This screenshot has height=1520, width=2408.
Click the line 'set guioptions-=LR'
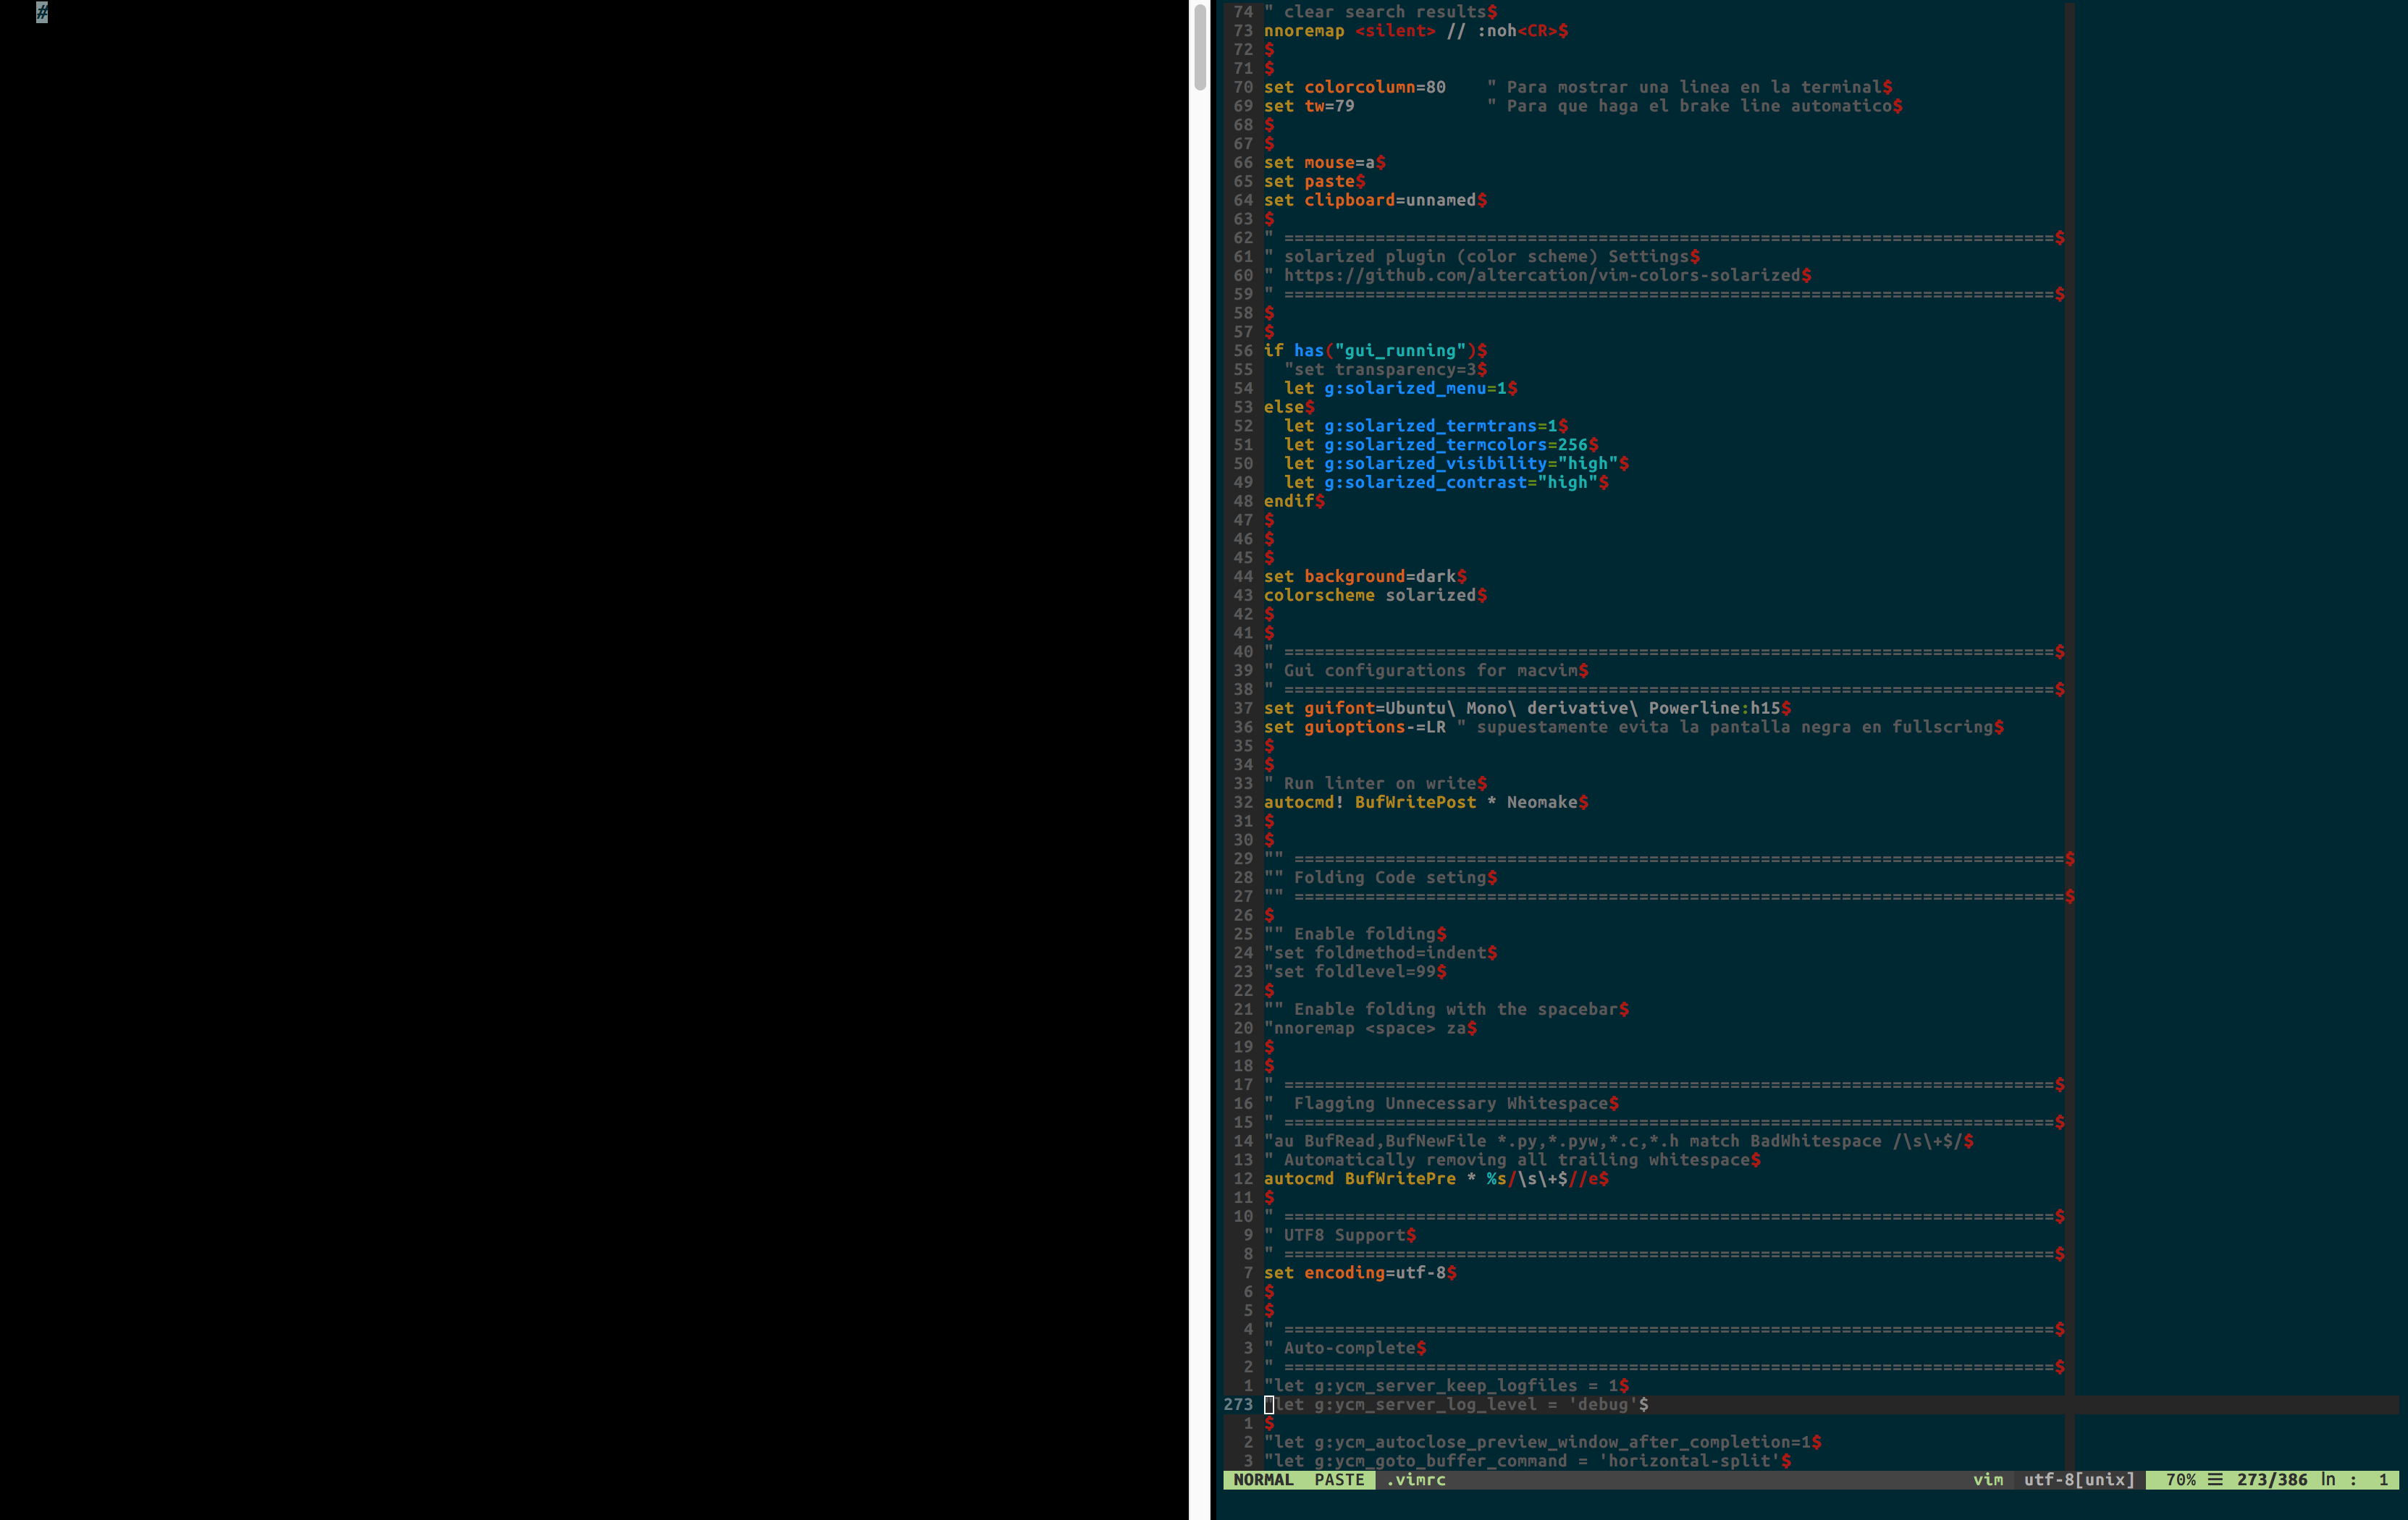1354,728
